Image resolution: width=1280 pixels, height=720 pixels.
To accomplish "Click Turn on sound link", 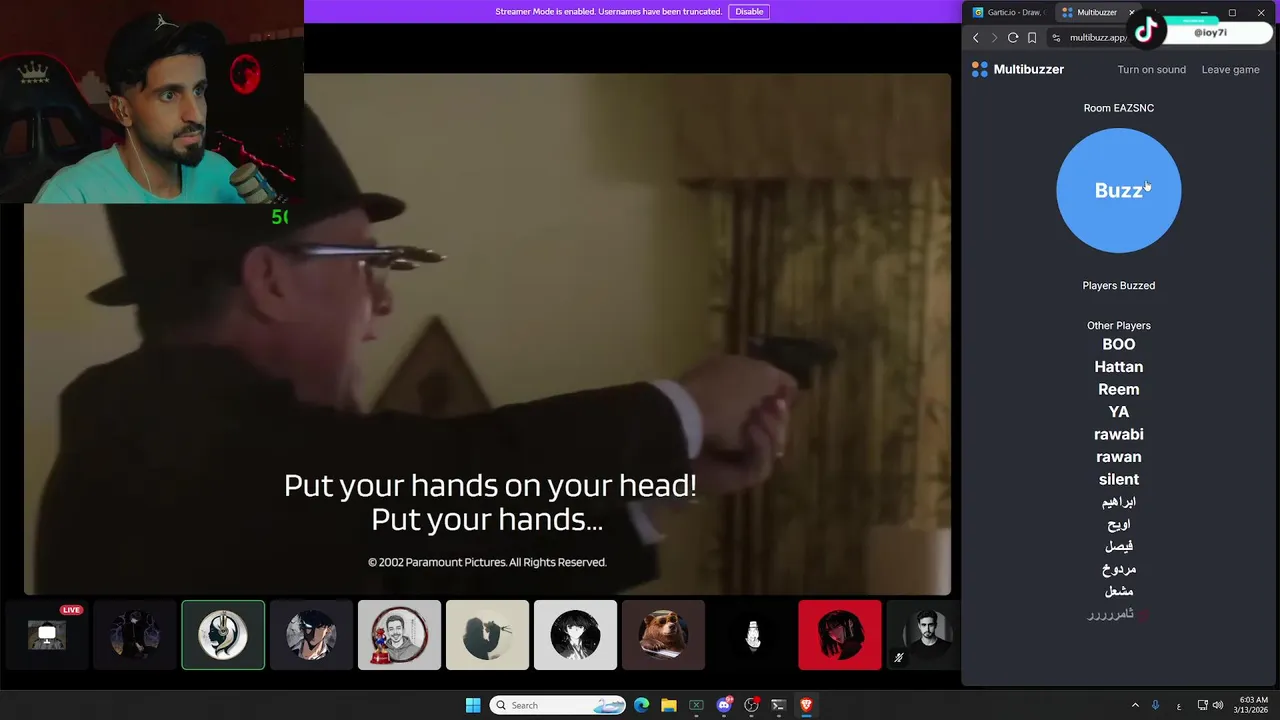I will click(1151, 69).
